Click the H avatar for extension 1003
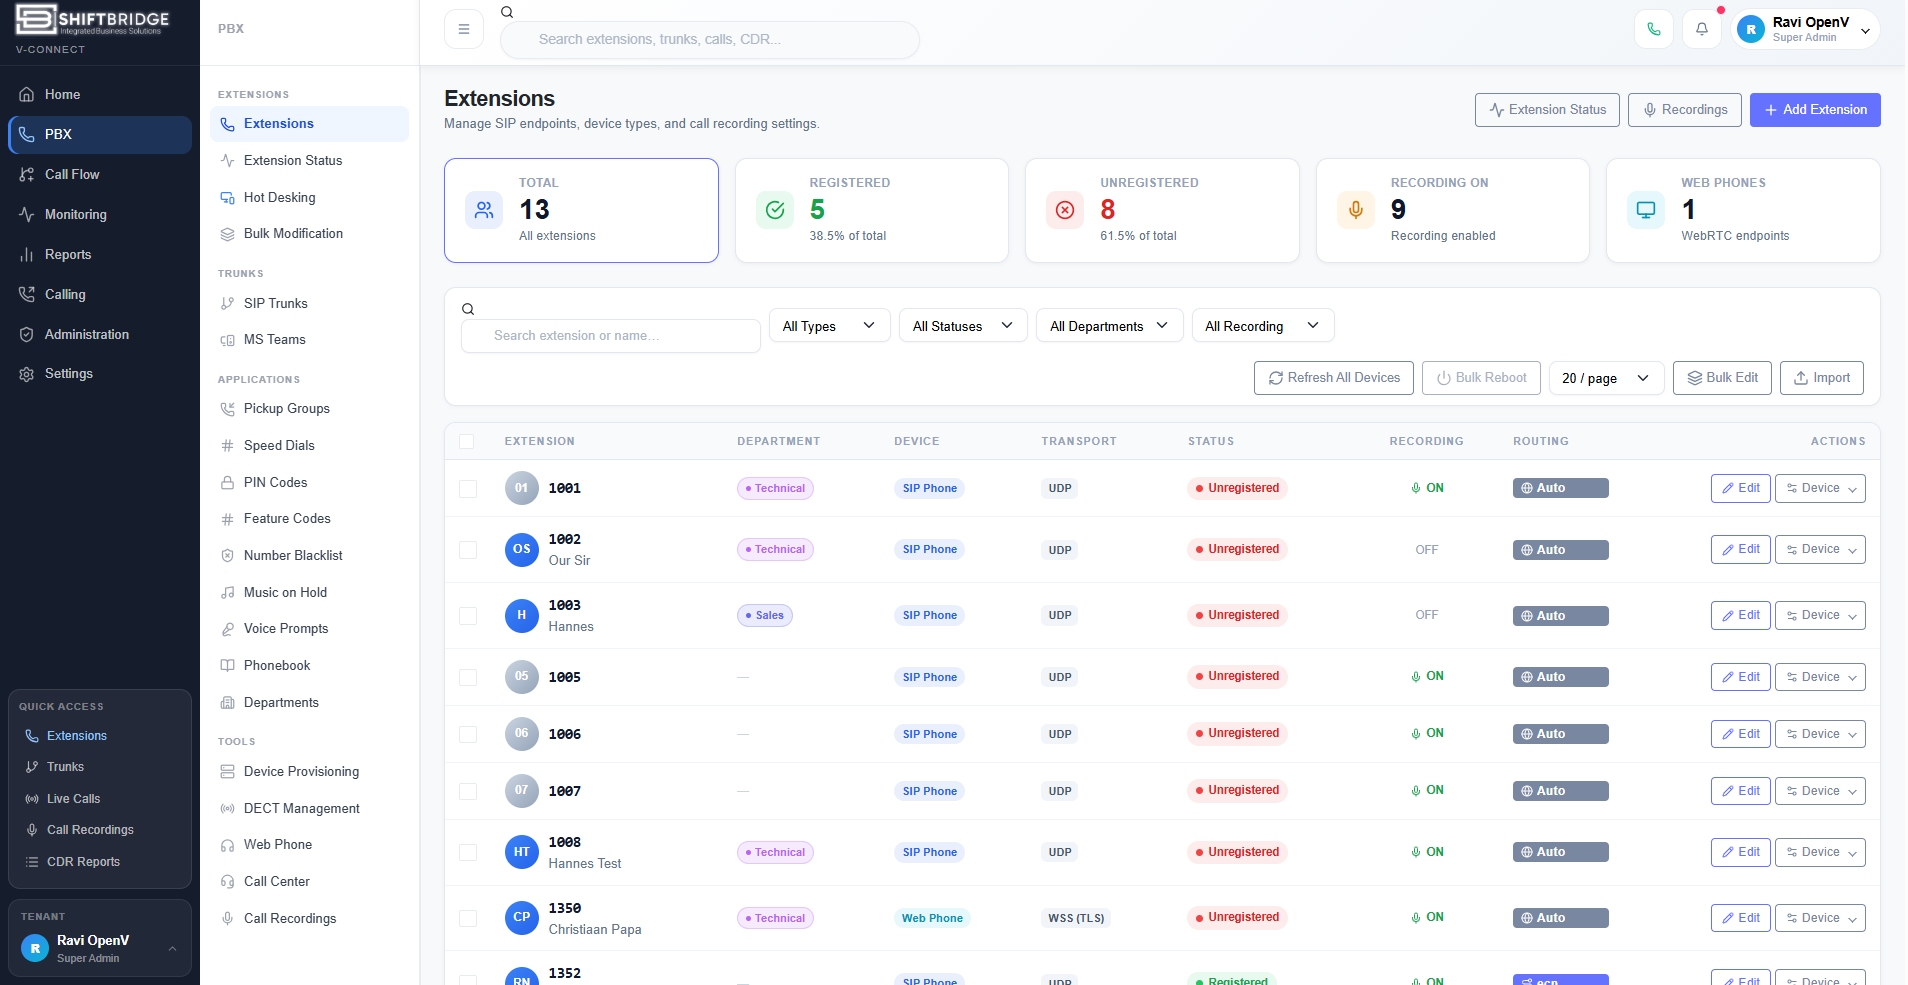This screenshot has height=985, width=1908. 522,615
